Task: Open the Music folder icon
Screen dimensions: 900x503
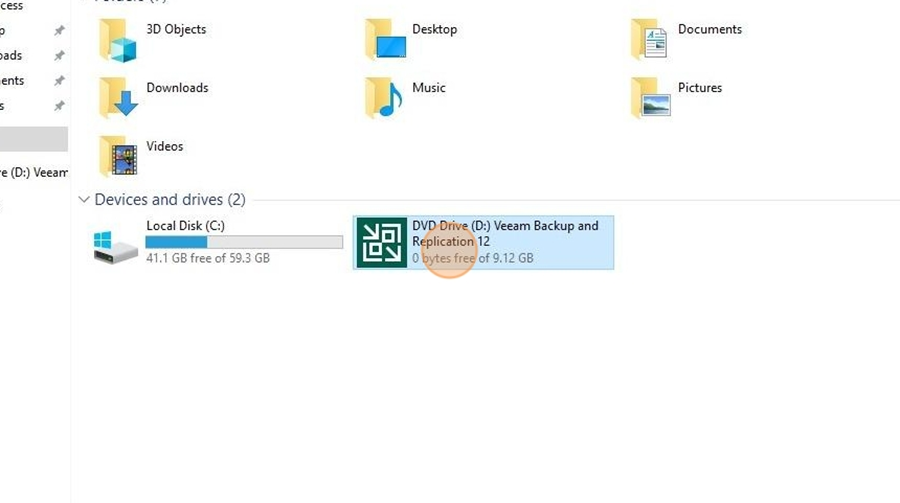Action: click(x=383, y=98)
